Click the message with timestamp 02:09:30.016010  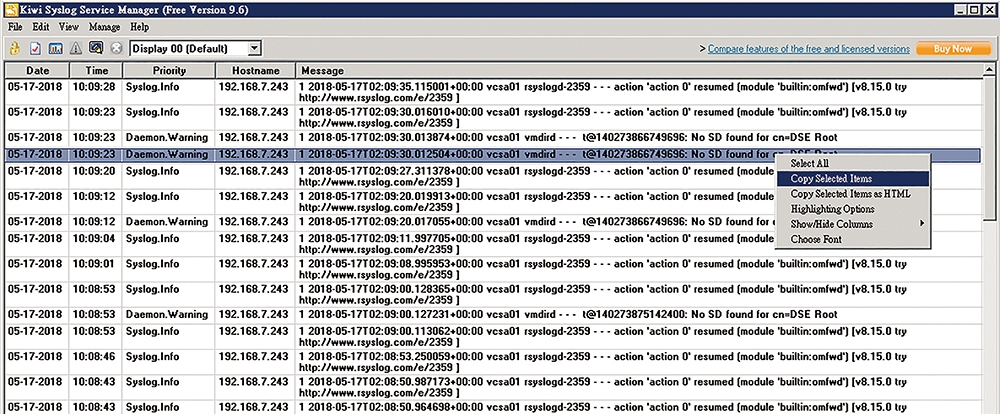[x=603, y=117]
